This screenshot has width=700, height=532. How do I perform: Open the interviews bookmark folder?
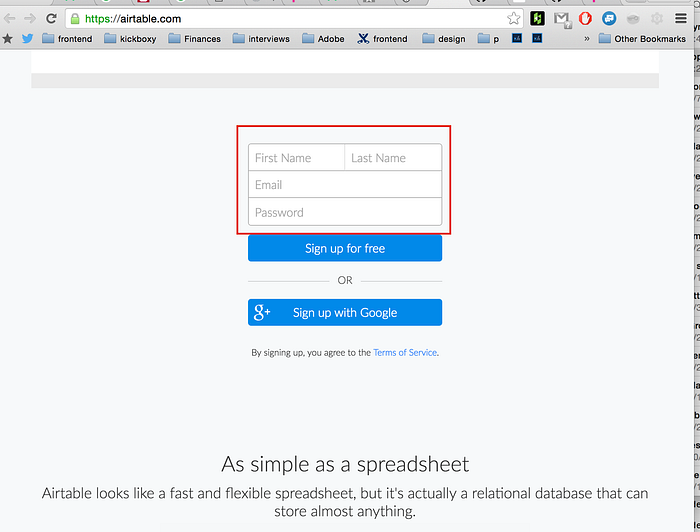click(x=261, y=39)
